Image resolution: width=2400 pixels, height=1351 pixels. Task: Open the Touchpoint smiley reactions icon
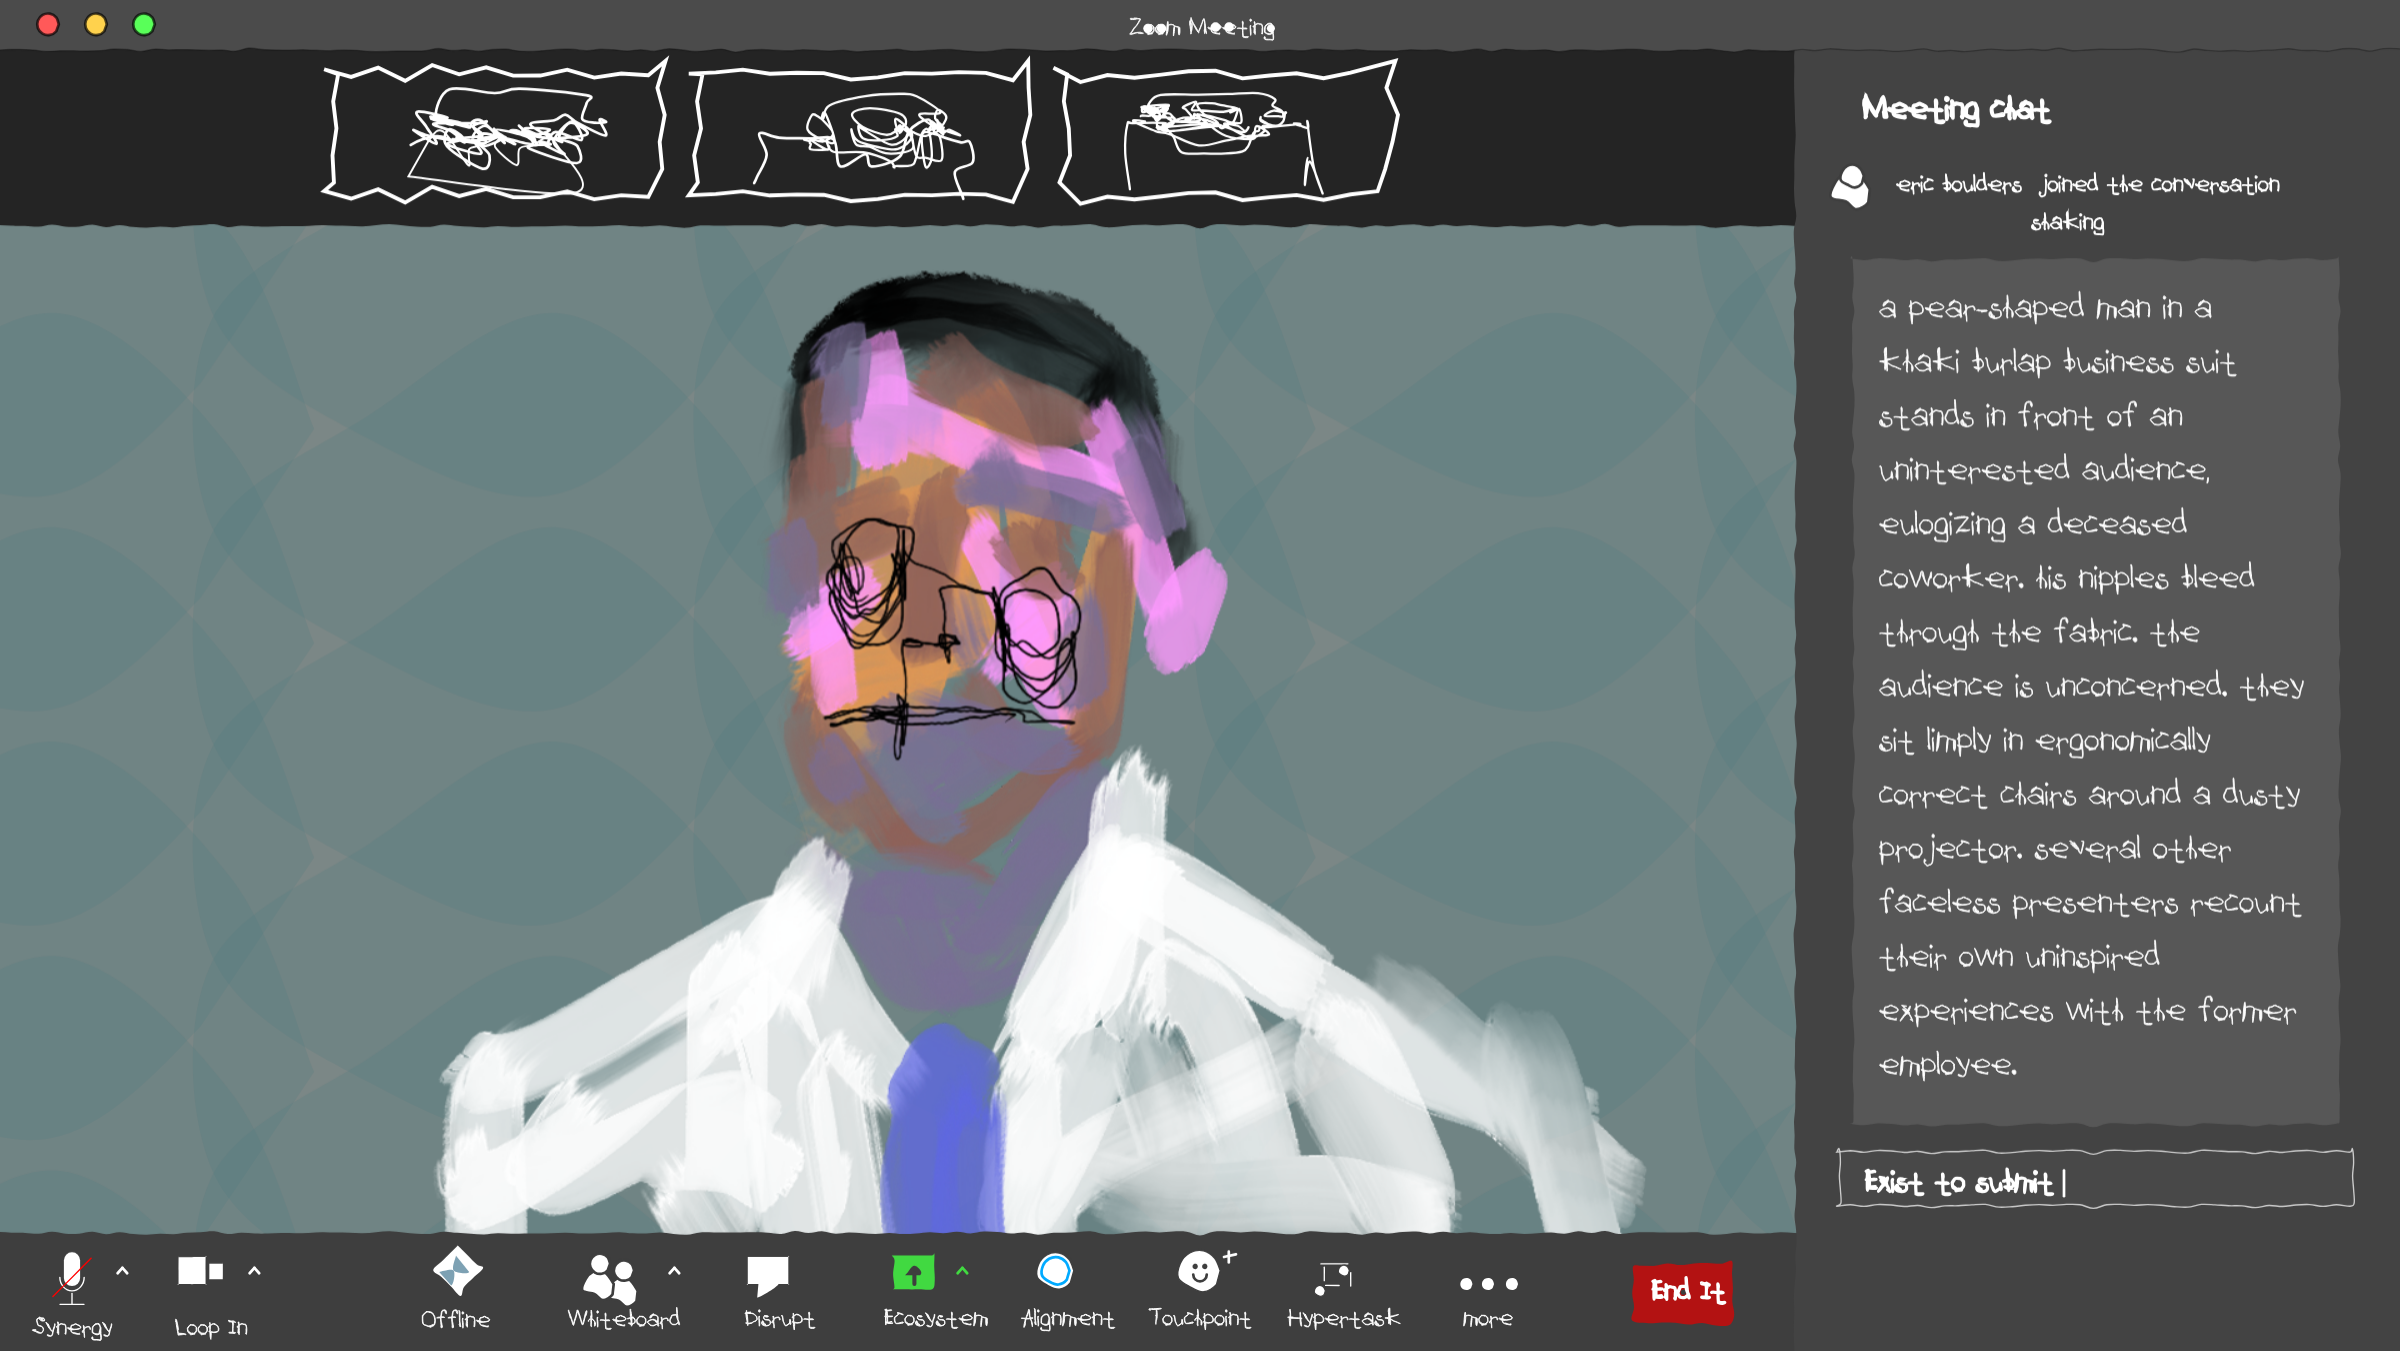point(1199,1271)
